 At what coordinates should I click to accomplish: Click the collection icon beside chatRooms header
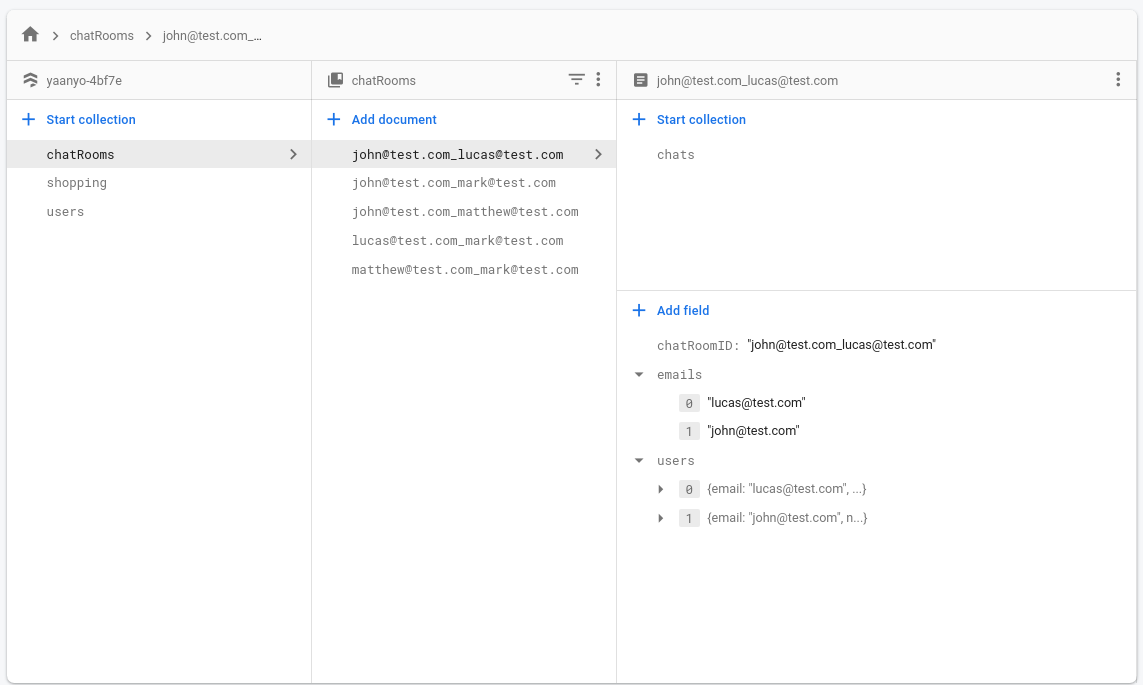click(335, 80)
